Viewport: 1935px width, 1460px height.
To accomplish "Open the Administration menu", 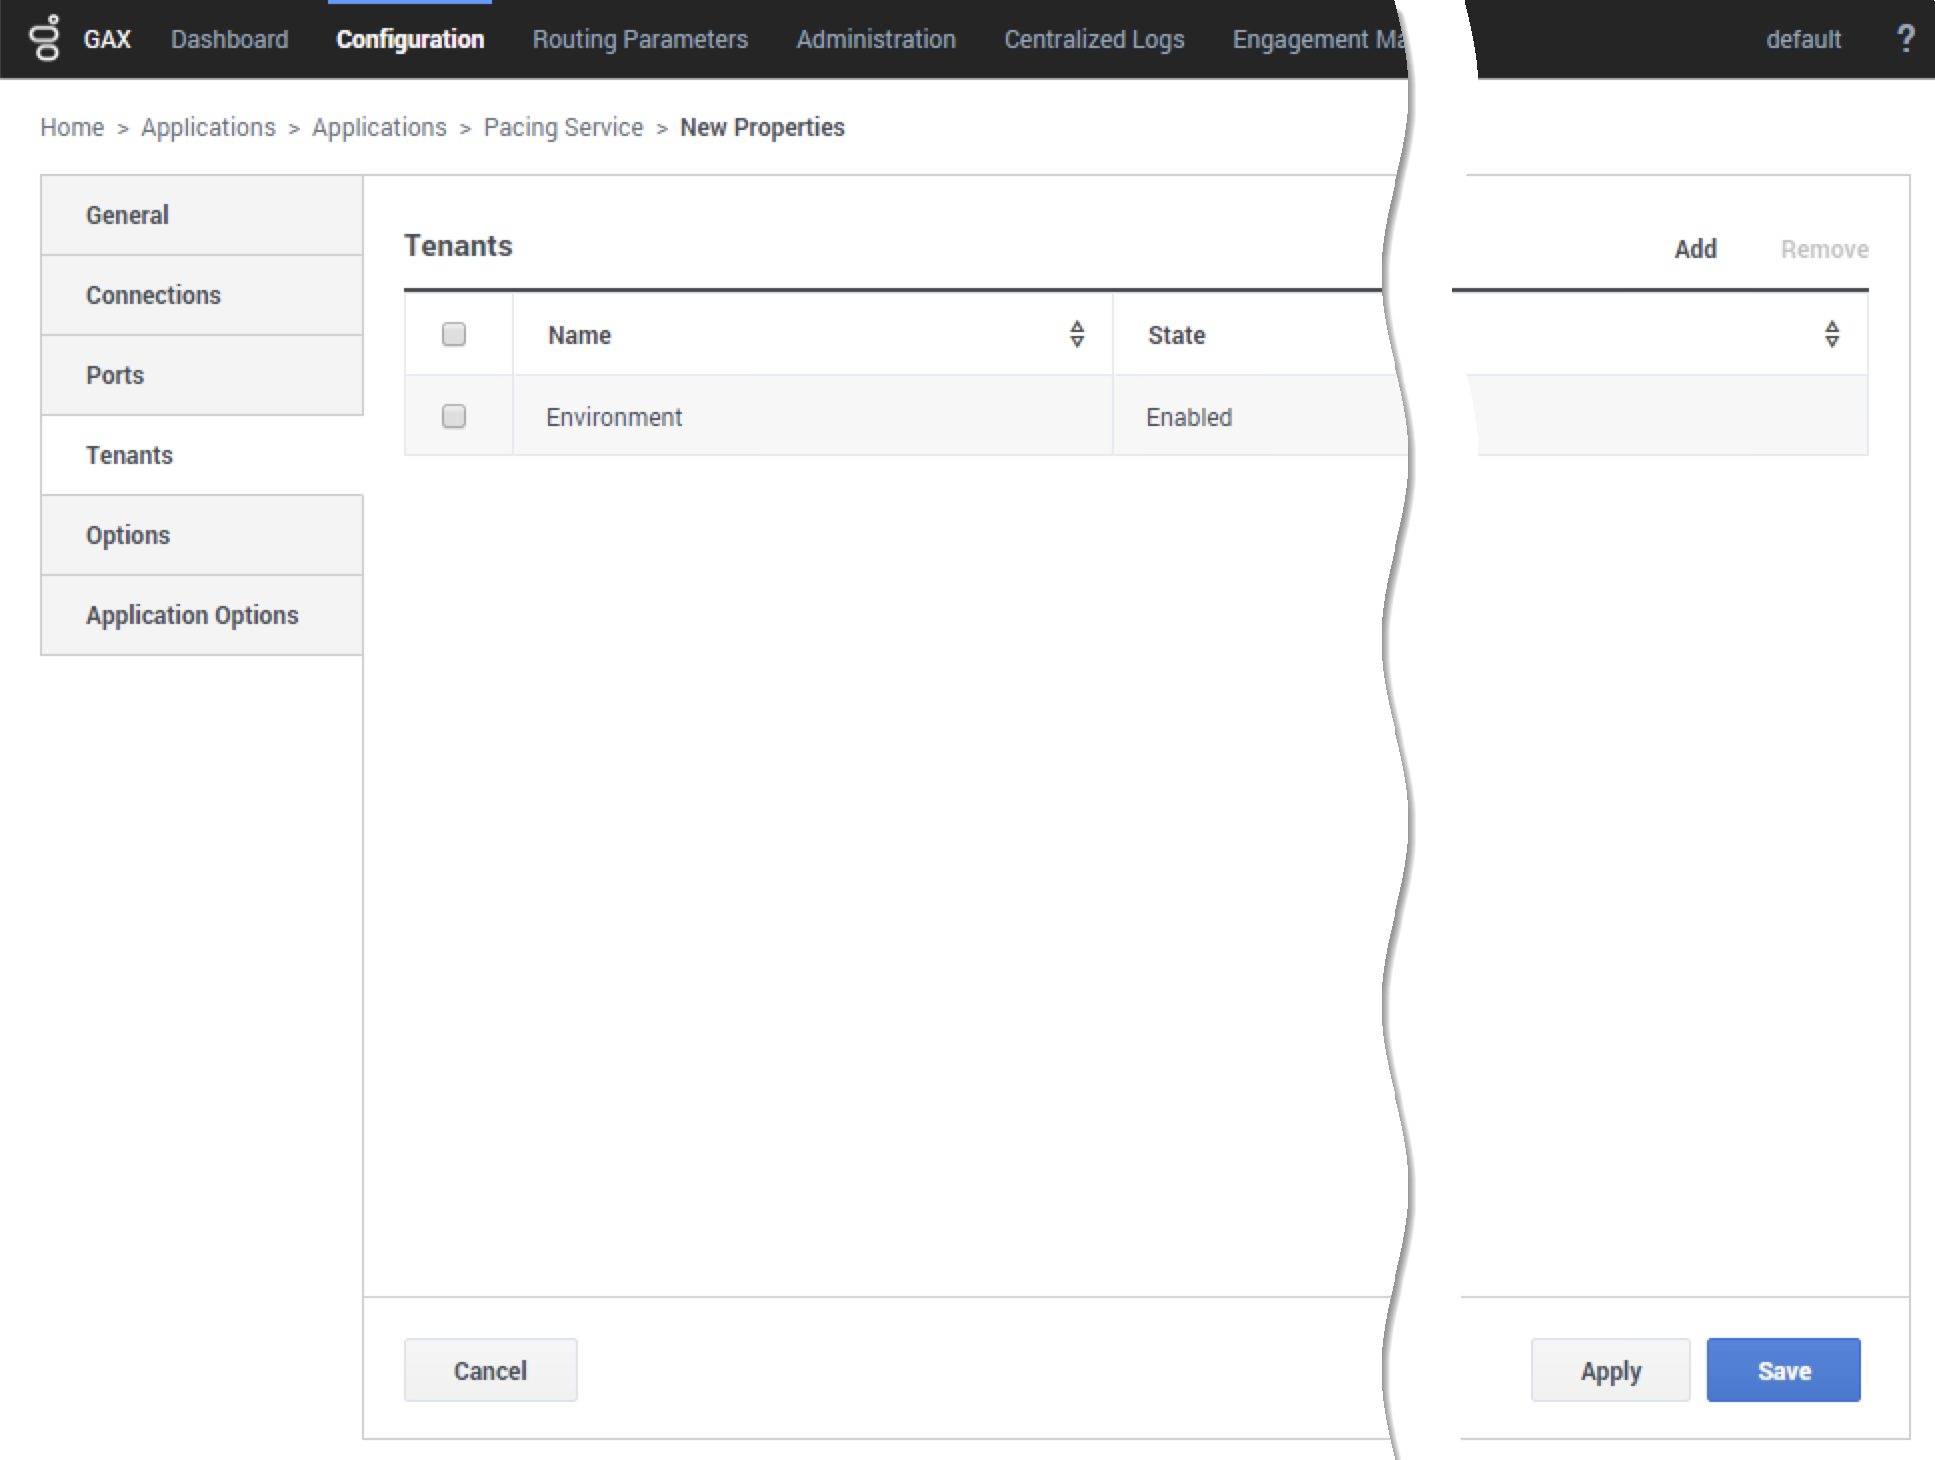I will (876, 39).
